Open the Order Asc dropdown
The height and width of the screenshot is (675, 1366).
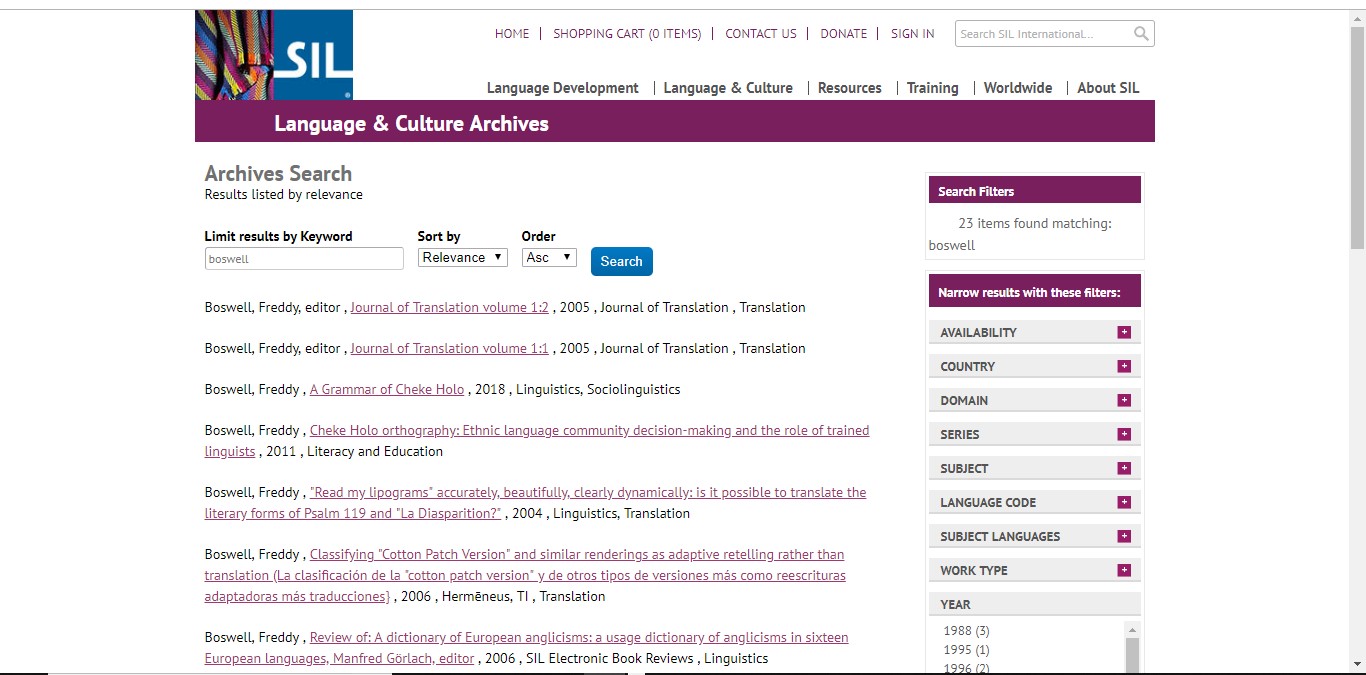point(549,258)
